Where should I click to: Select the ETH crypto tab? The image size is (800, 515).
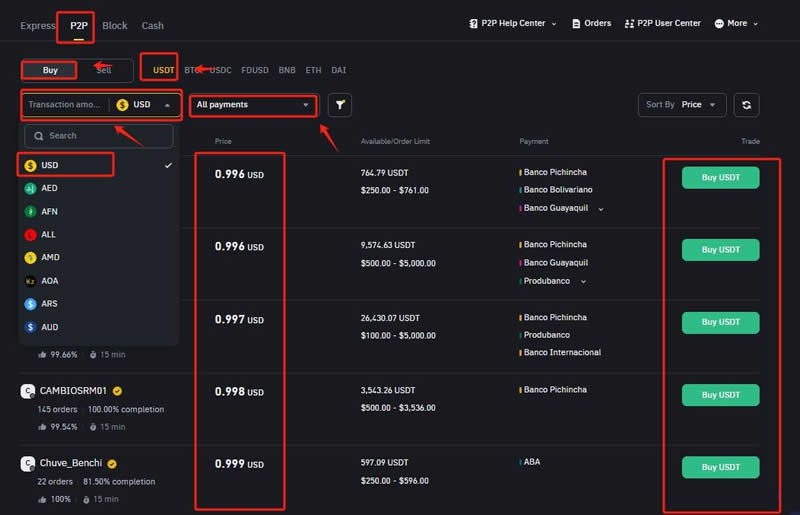(313, 70)
